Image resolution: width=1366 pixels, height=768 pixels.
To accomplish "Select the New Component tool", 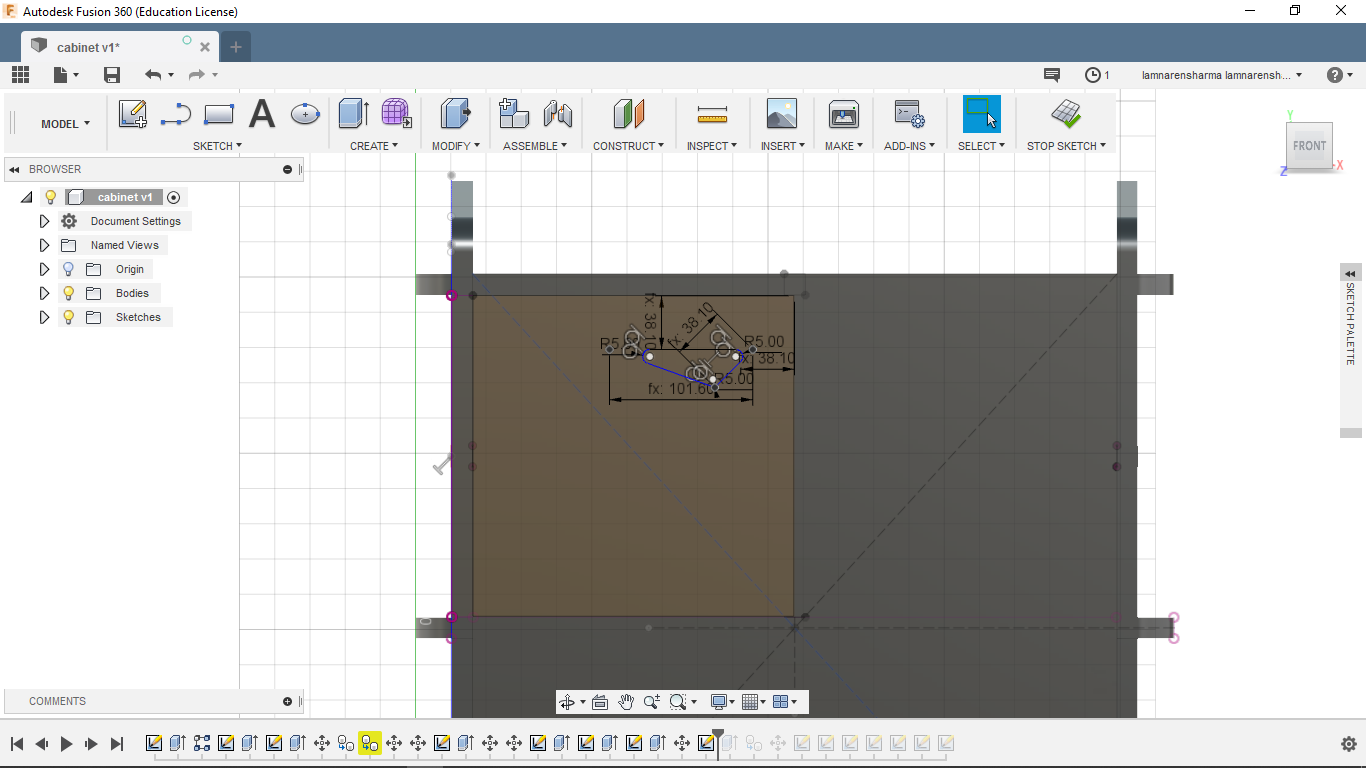I will [x=513, y=114].
